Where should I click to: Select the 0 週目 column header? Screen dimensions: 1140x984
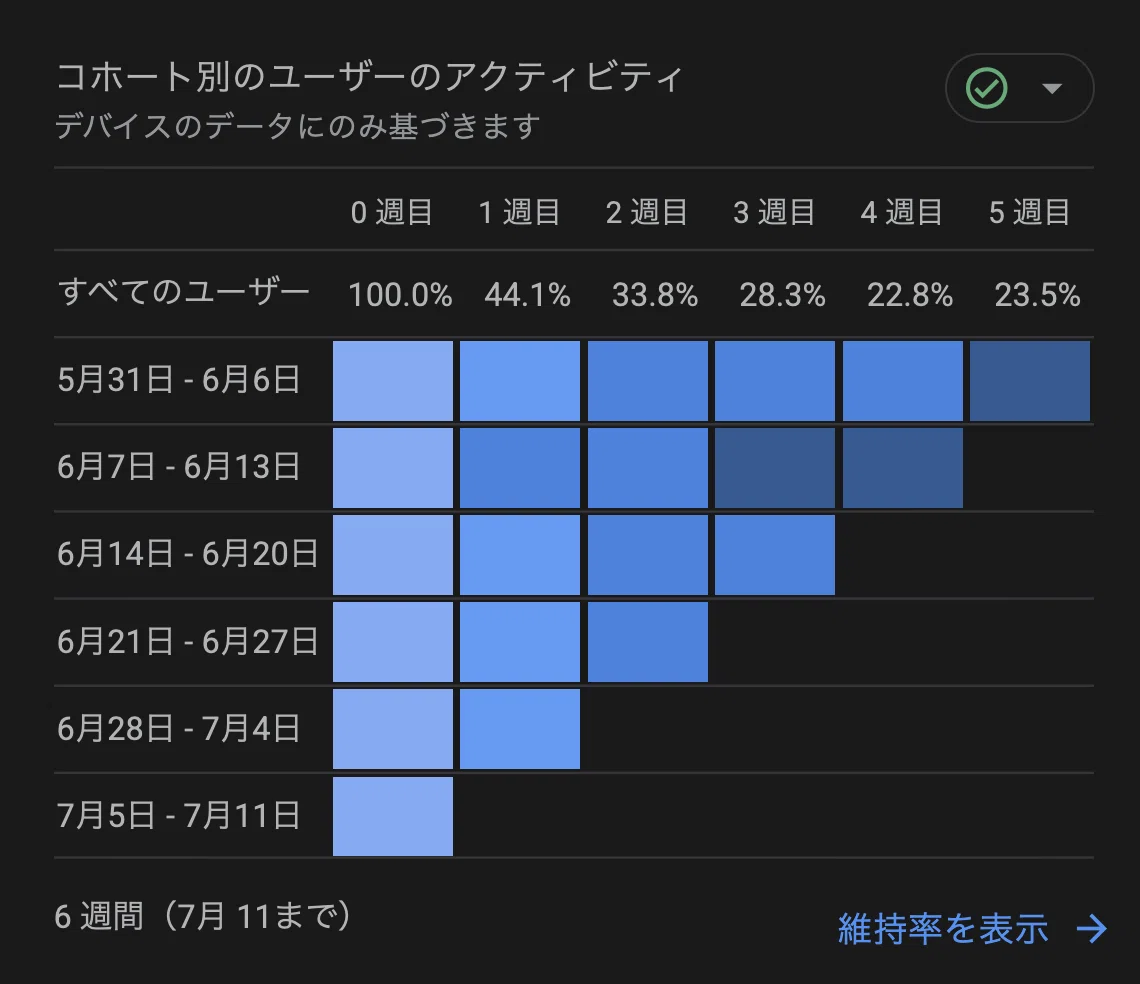coord(392,212)
